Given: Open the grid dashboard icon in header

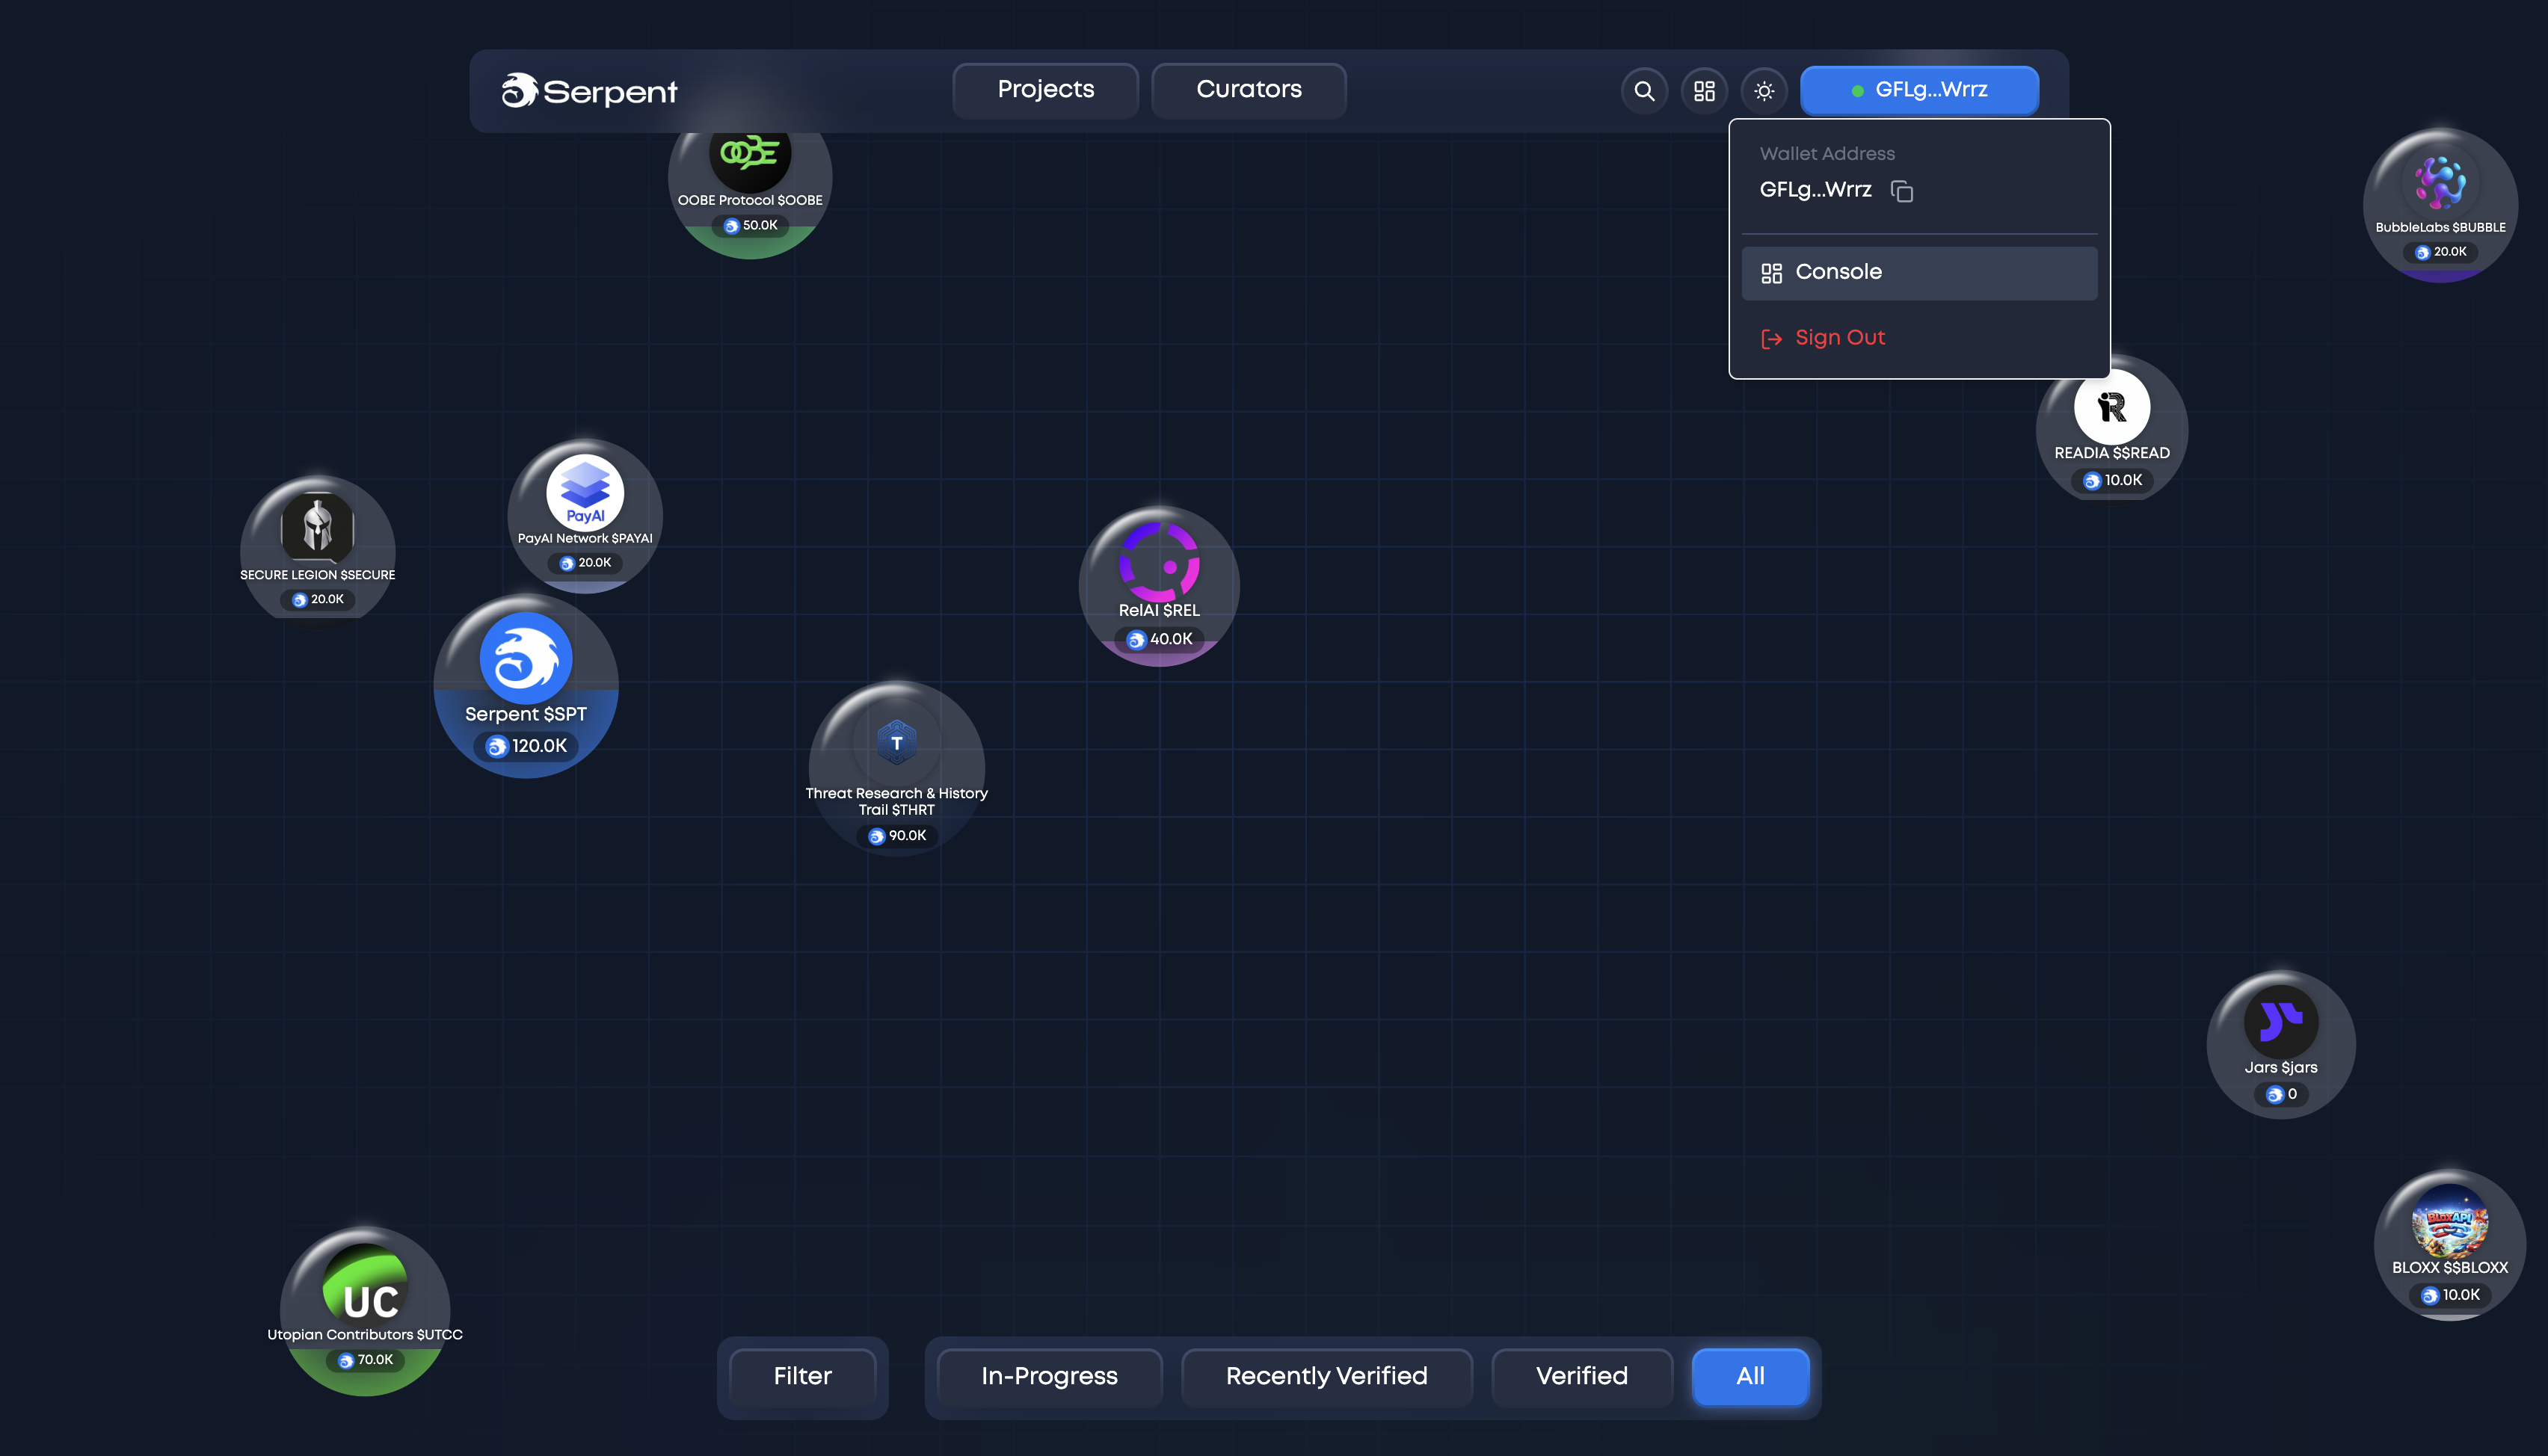Looking at the screenshot, I should coord(1704,91).
